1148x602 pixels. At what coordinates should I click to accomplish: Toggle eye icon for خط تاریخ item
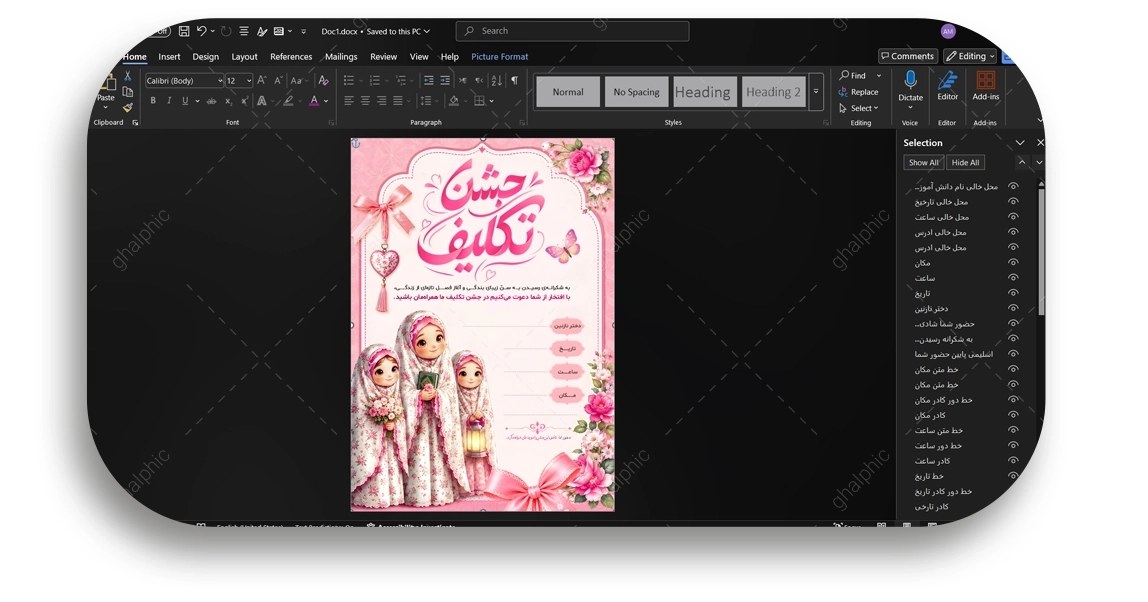tap(1013, 476)
